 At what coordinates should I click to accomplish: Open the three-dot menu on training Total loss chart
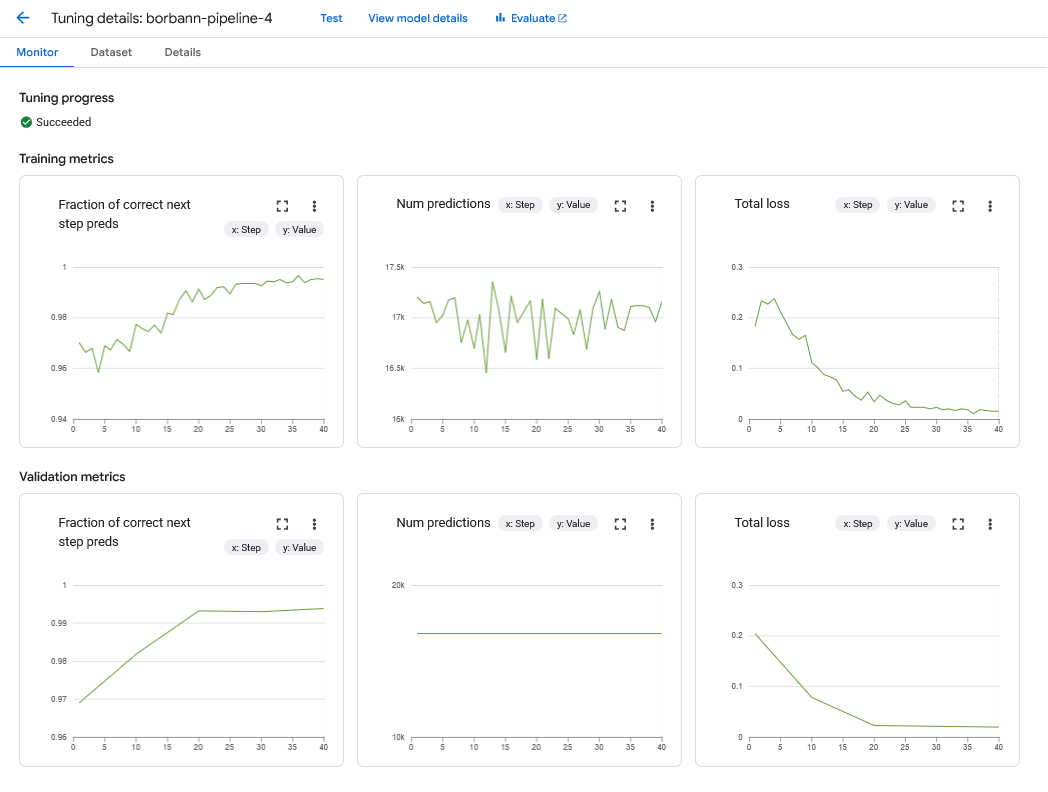click(990, 205)
